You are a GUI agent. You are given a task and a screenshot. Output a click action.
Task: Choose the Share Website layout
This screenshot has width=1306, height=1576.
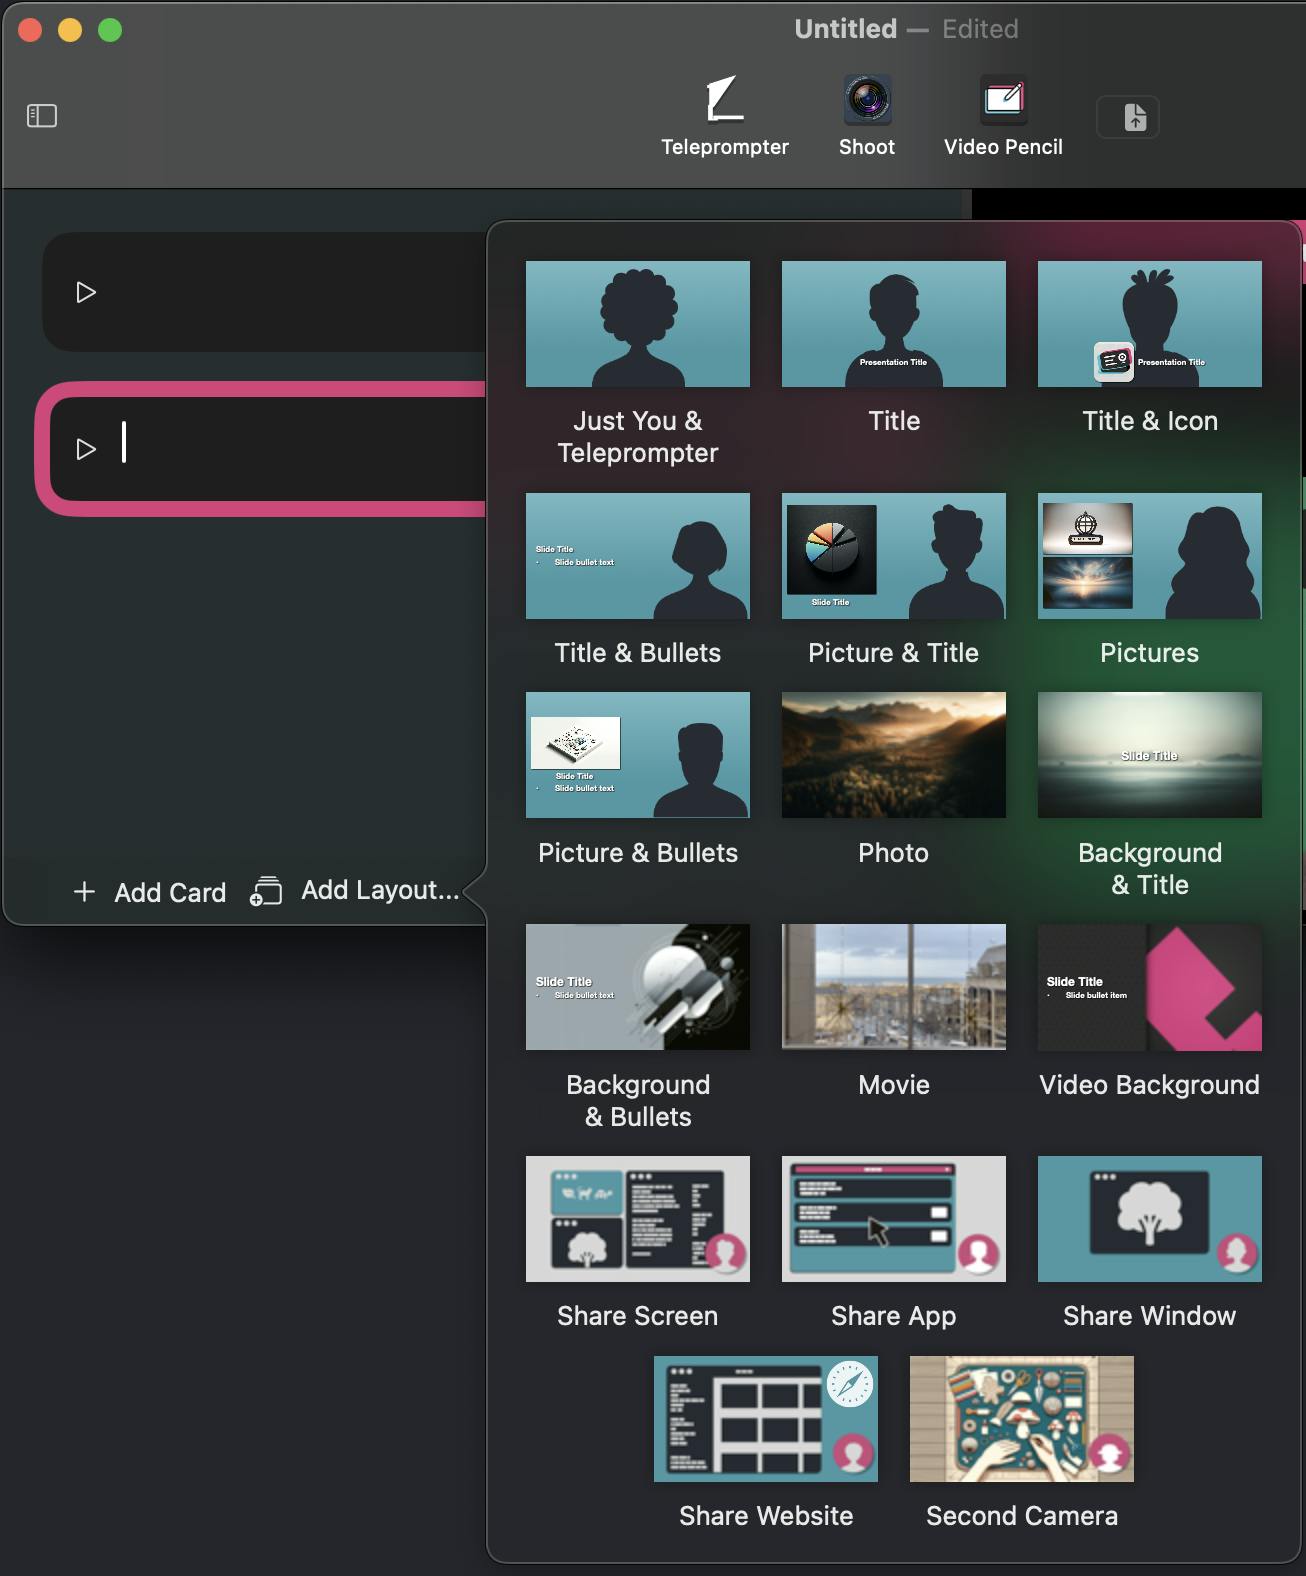766,1443
